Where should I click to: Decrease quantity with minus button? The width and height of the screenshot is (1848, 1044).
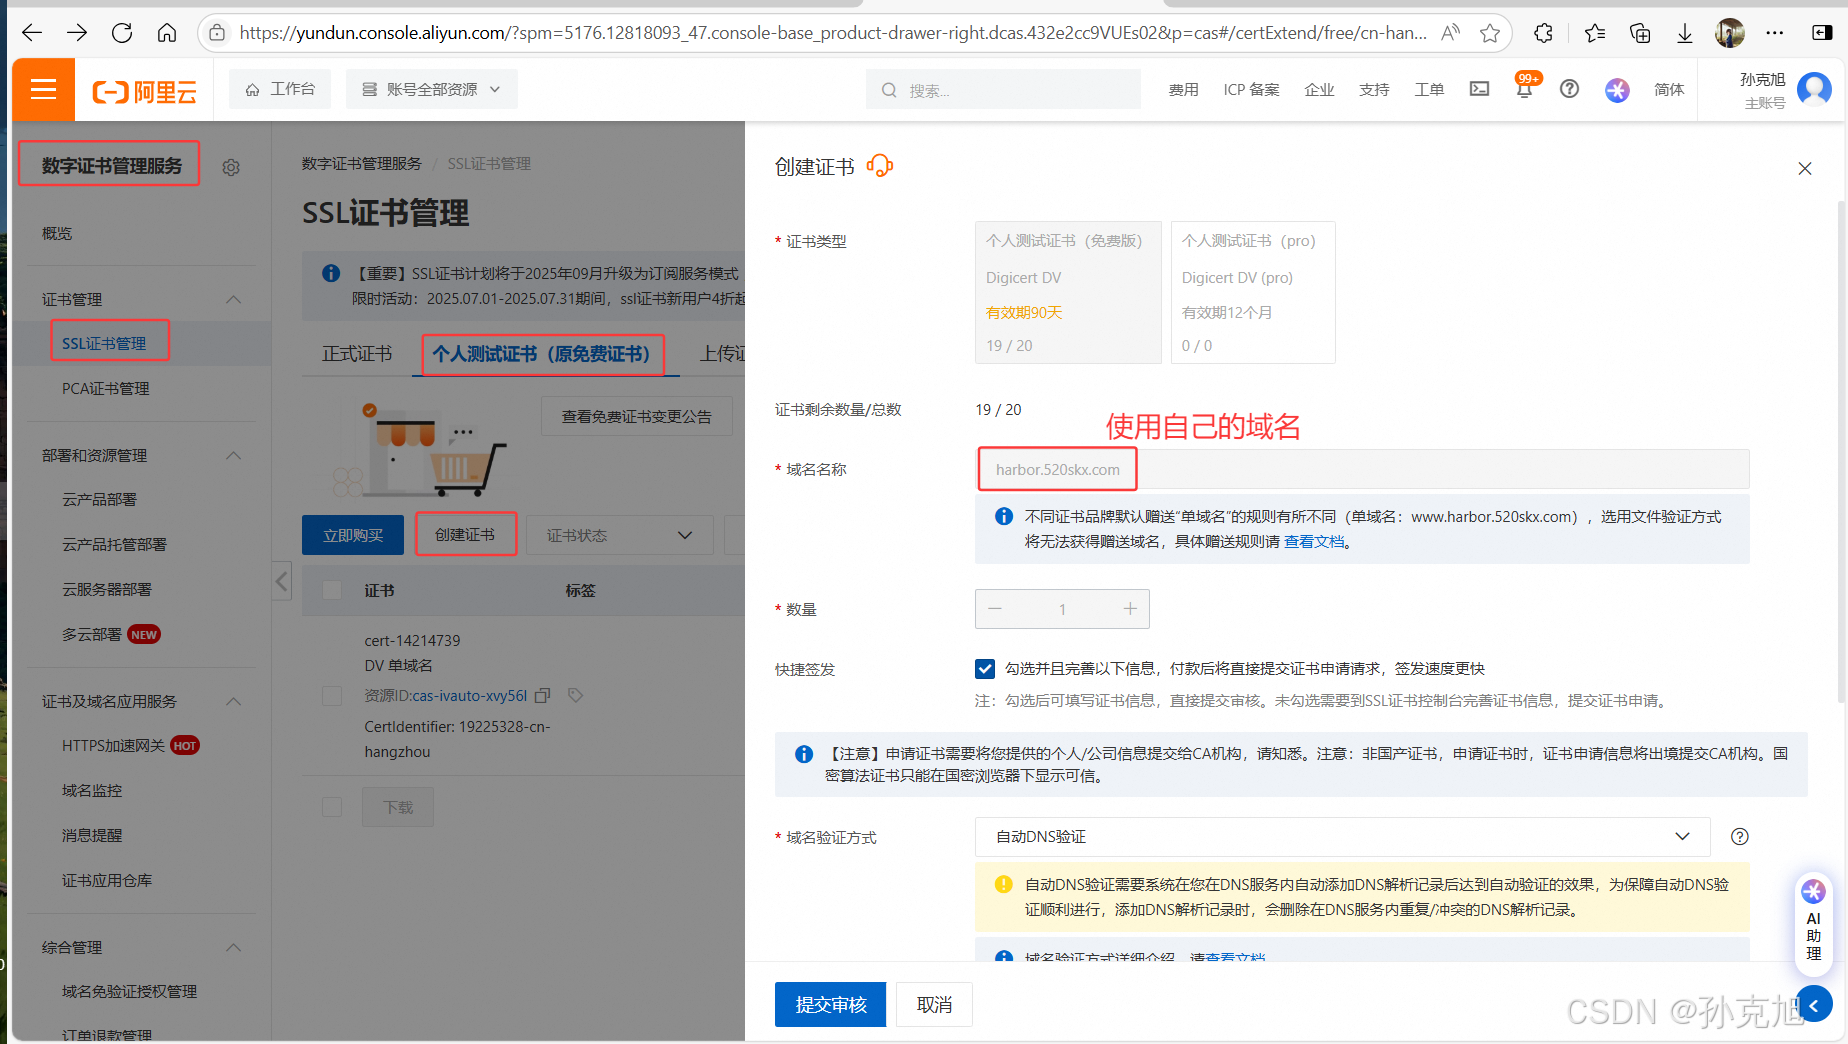pos(995,609)
